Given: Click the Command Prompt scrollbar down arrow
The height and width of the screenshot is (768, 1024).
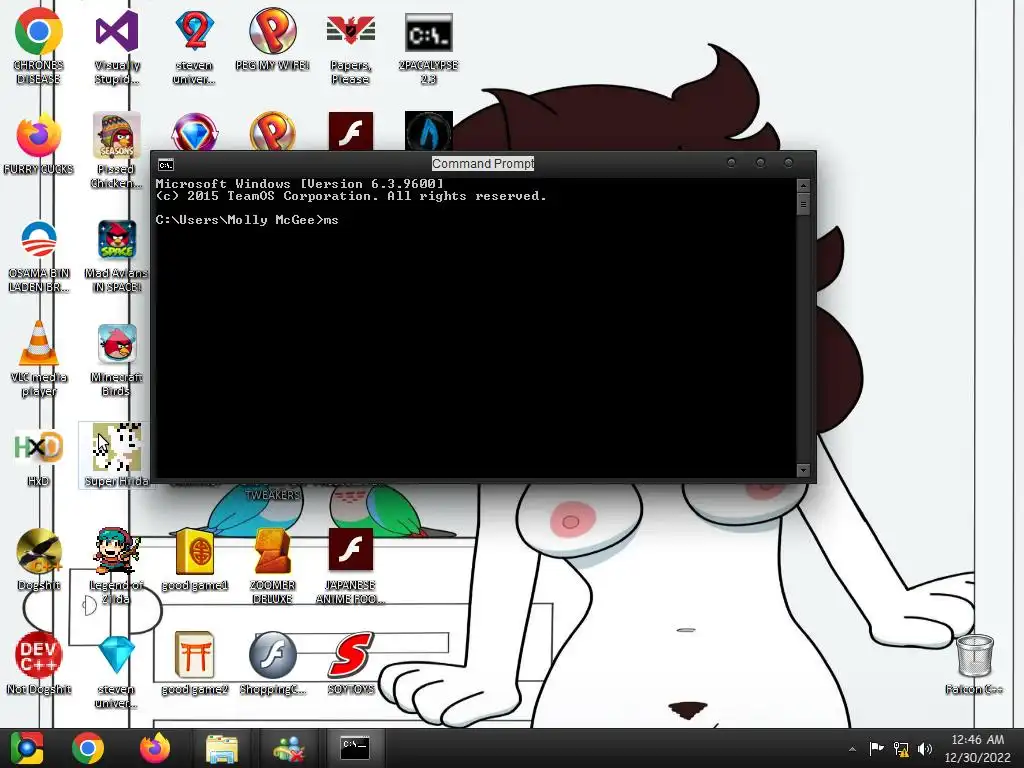Looking at the screenshot, I should pos(803,470).
